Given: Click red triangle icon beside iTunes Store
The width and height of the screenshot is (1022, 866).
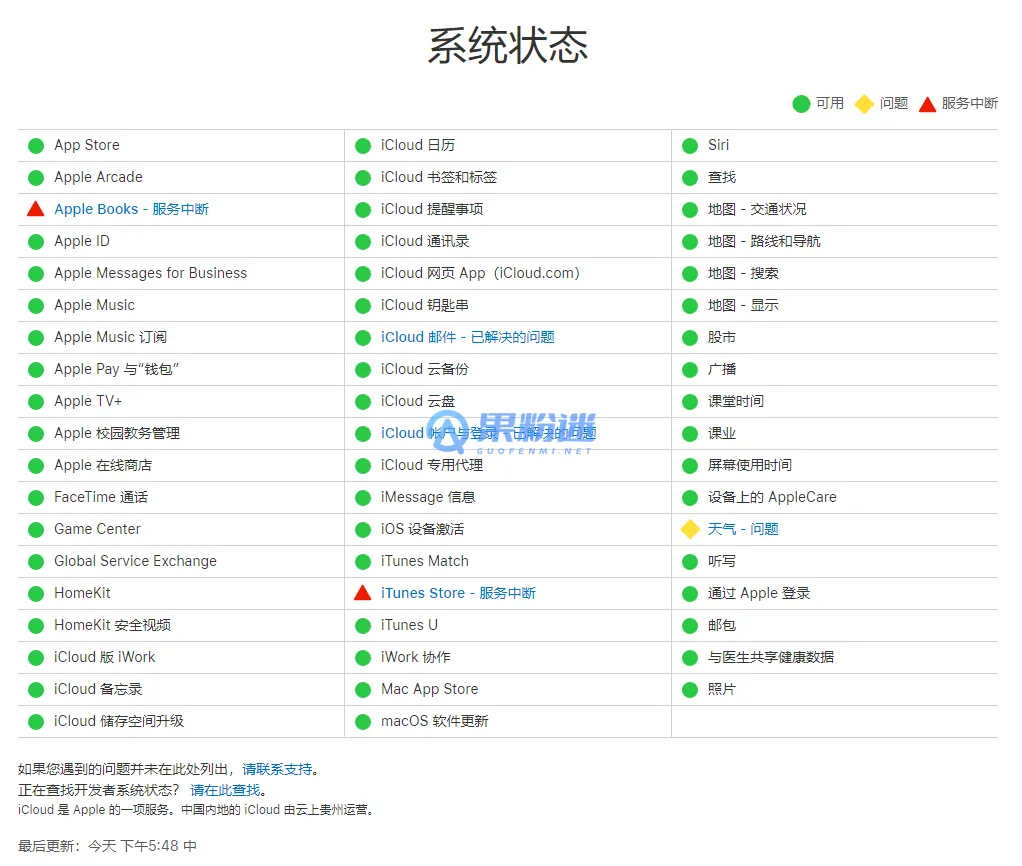Looking at the screenshot, I should click(363, 593).
